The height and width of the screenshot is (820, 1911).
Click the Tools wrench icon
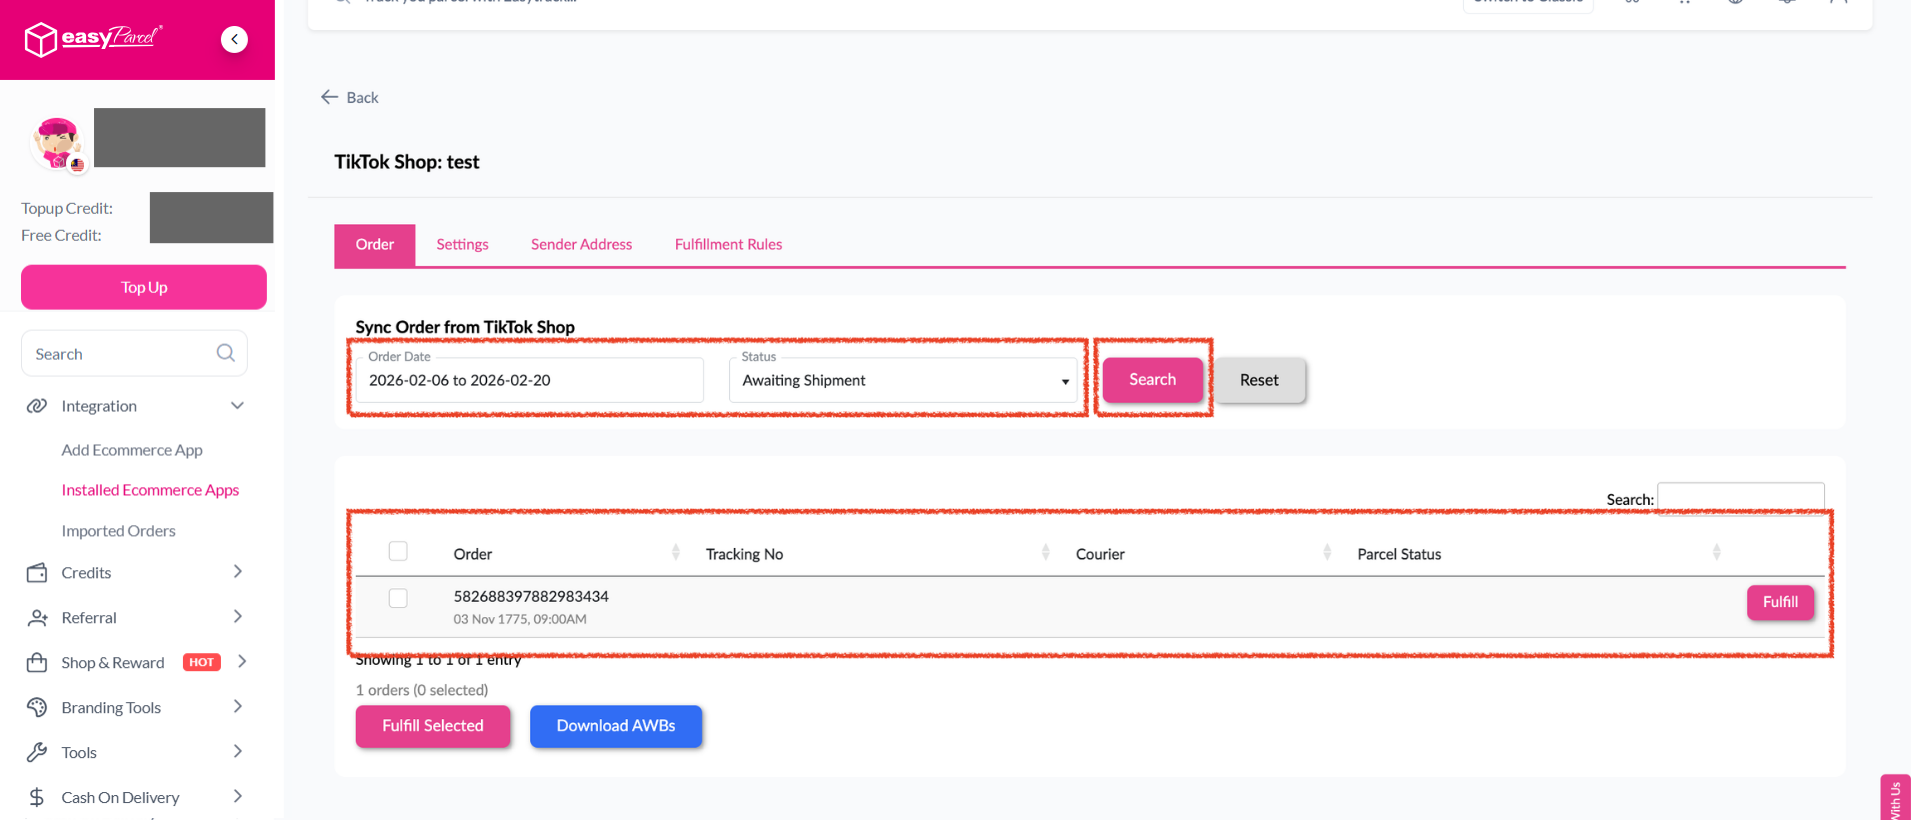click(37, 752)
